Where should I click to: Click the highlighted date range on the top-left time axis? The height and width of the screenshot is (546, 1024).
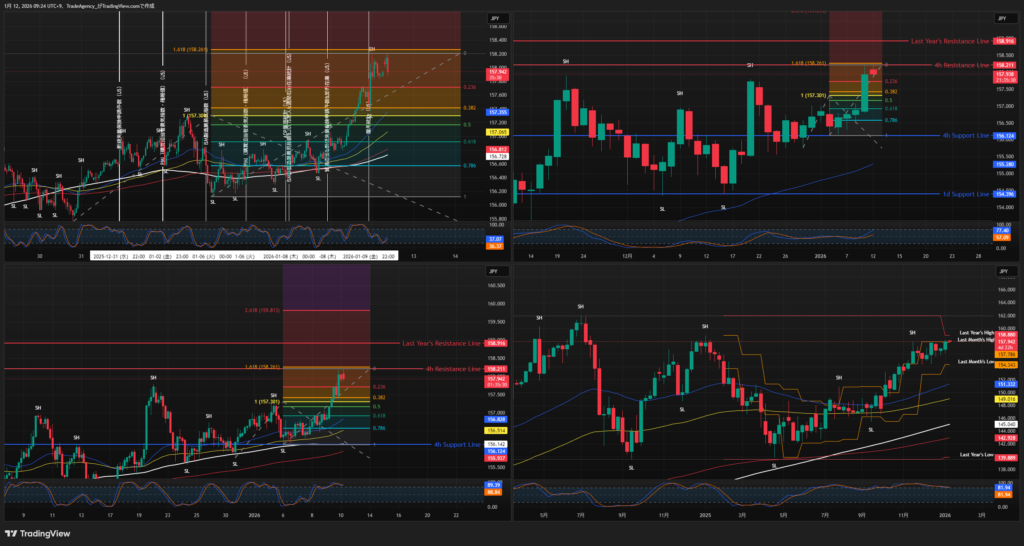click(240, 256)
